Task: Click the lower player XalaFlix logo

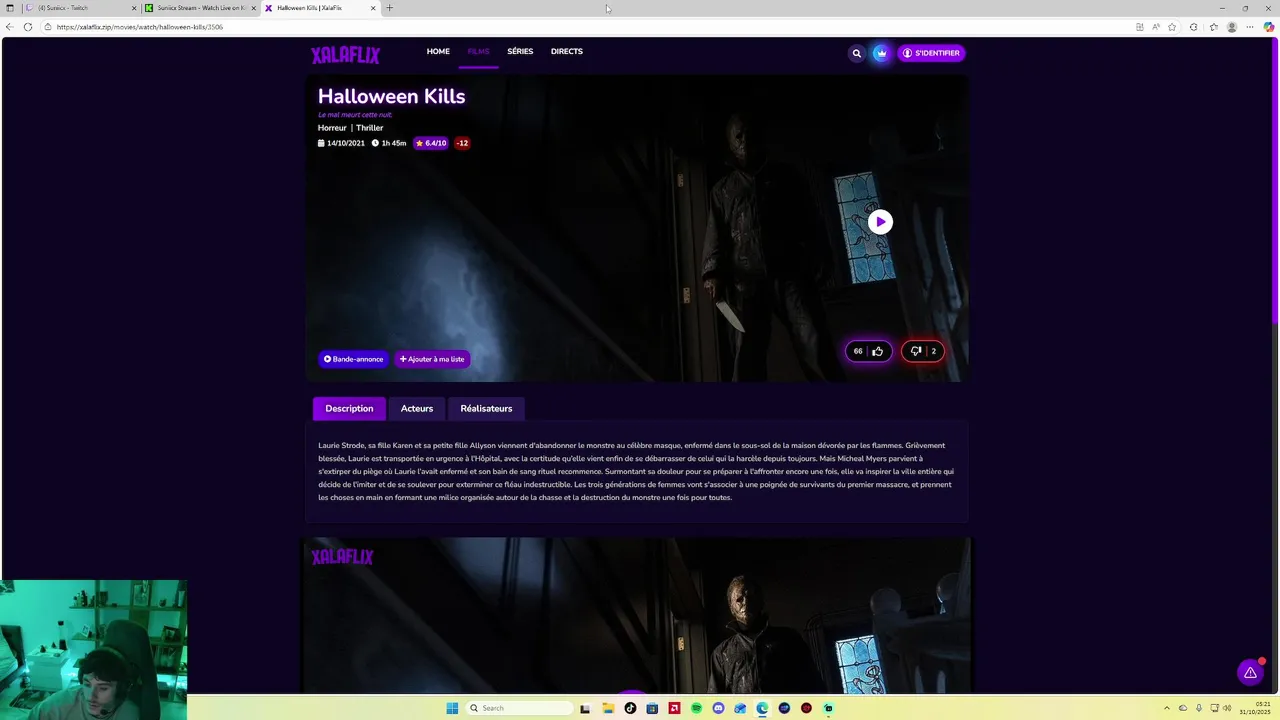Action: [342, 556]
